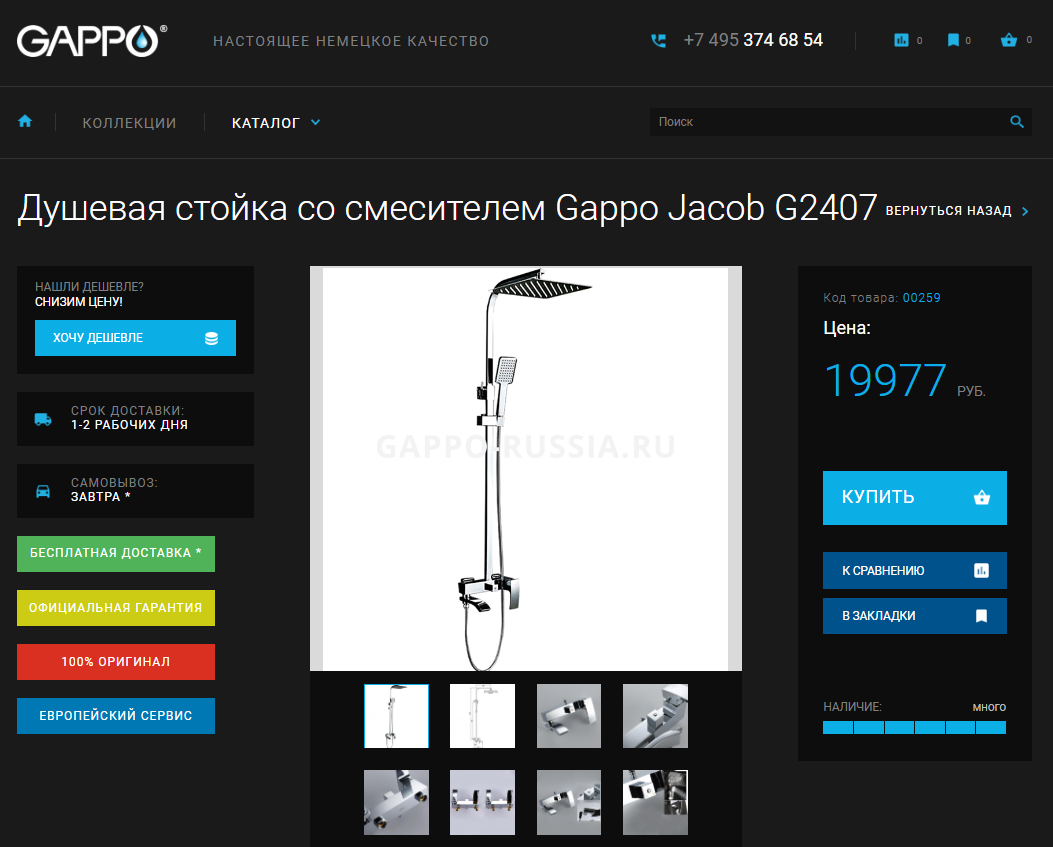Viewport: 1053px width, 847px height.
Task: Click the delivery truck icon
Action: pyautogui.click(x=43, y=419)
